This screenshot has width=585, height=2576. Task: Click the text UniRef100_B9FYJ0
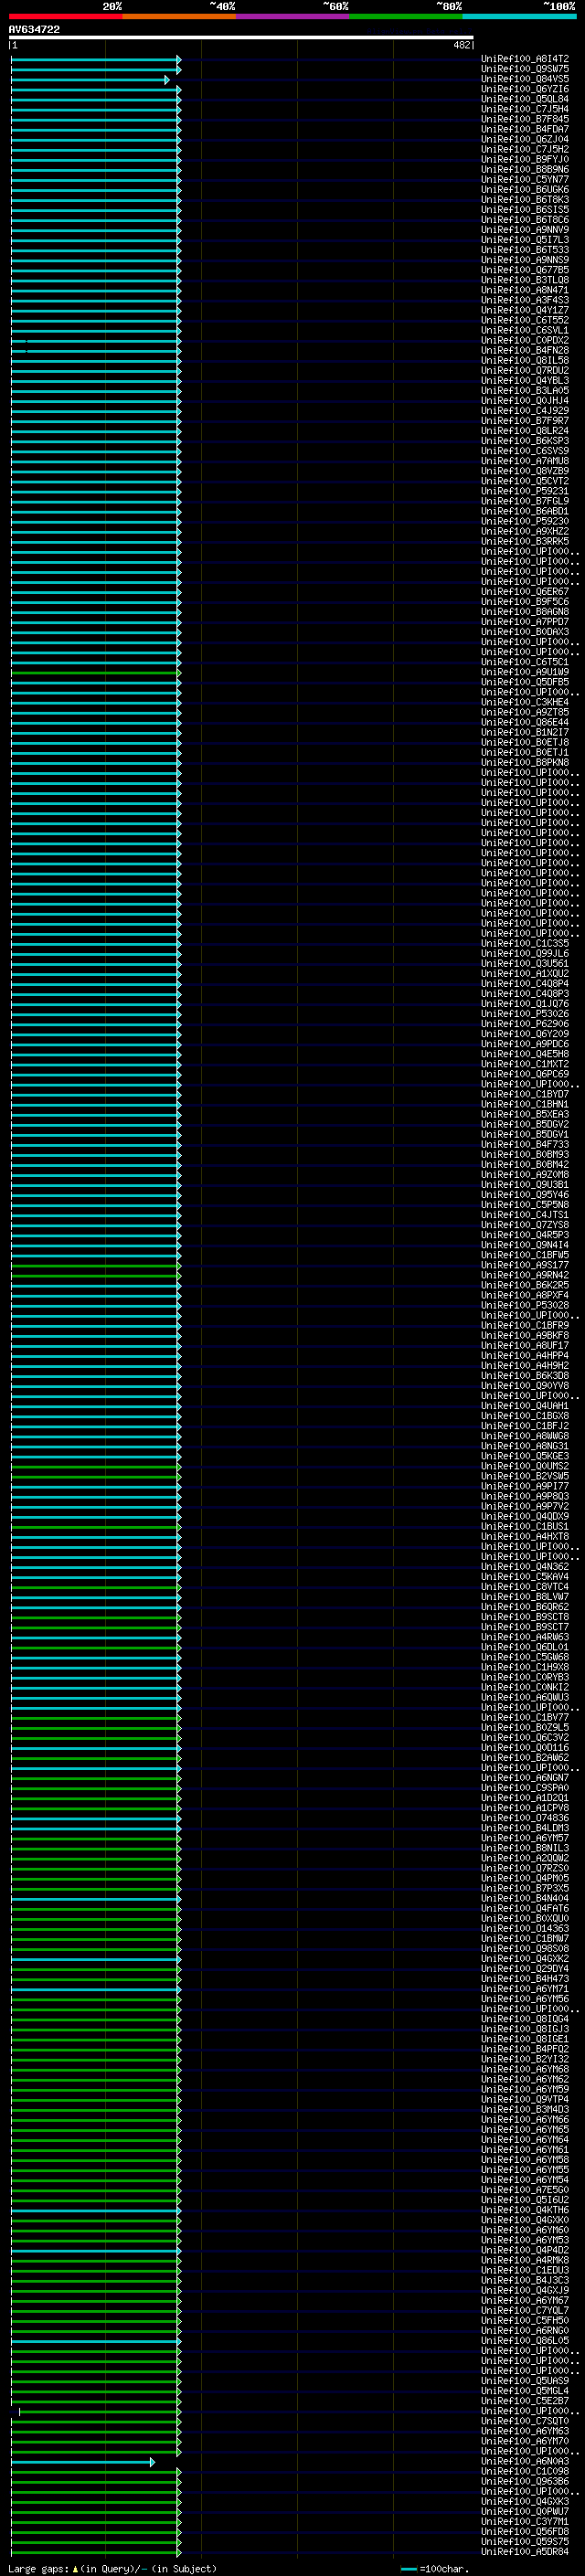click(525, 159)
